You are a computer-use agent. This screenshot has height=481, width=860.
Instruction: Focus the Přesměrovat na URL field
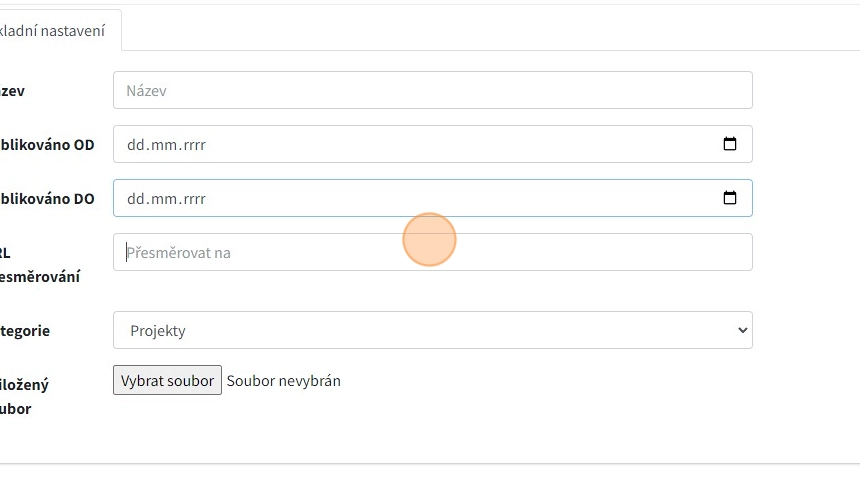pyautogui.click(x=432, y=253)
